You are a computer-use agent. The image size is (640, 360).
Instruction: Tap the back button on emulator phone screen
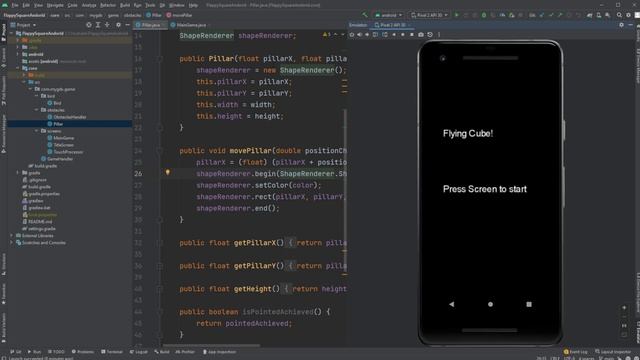451,304
